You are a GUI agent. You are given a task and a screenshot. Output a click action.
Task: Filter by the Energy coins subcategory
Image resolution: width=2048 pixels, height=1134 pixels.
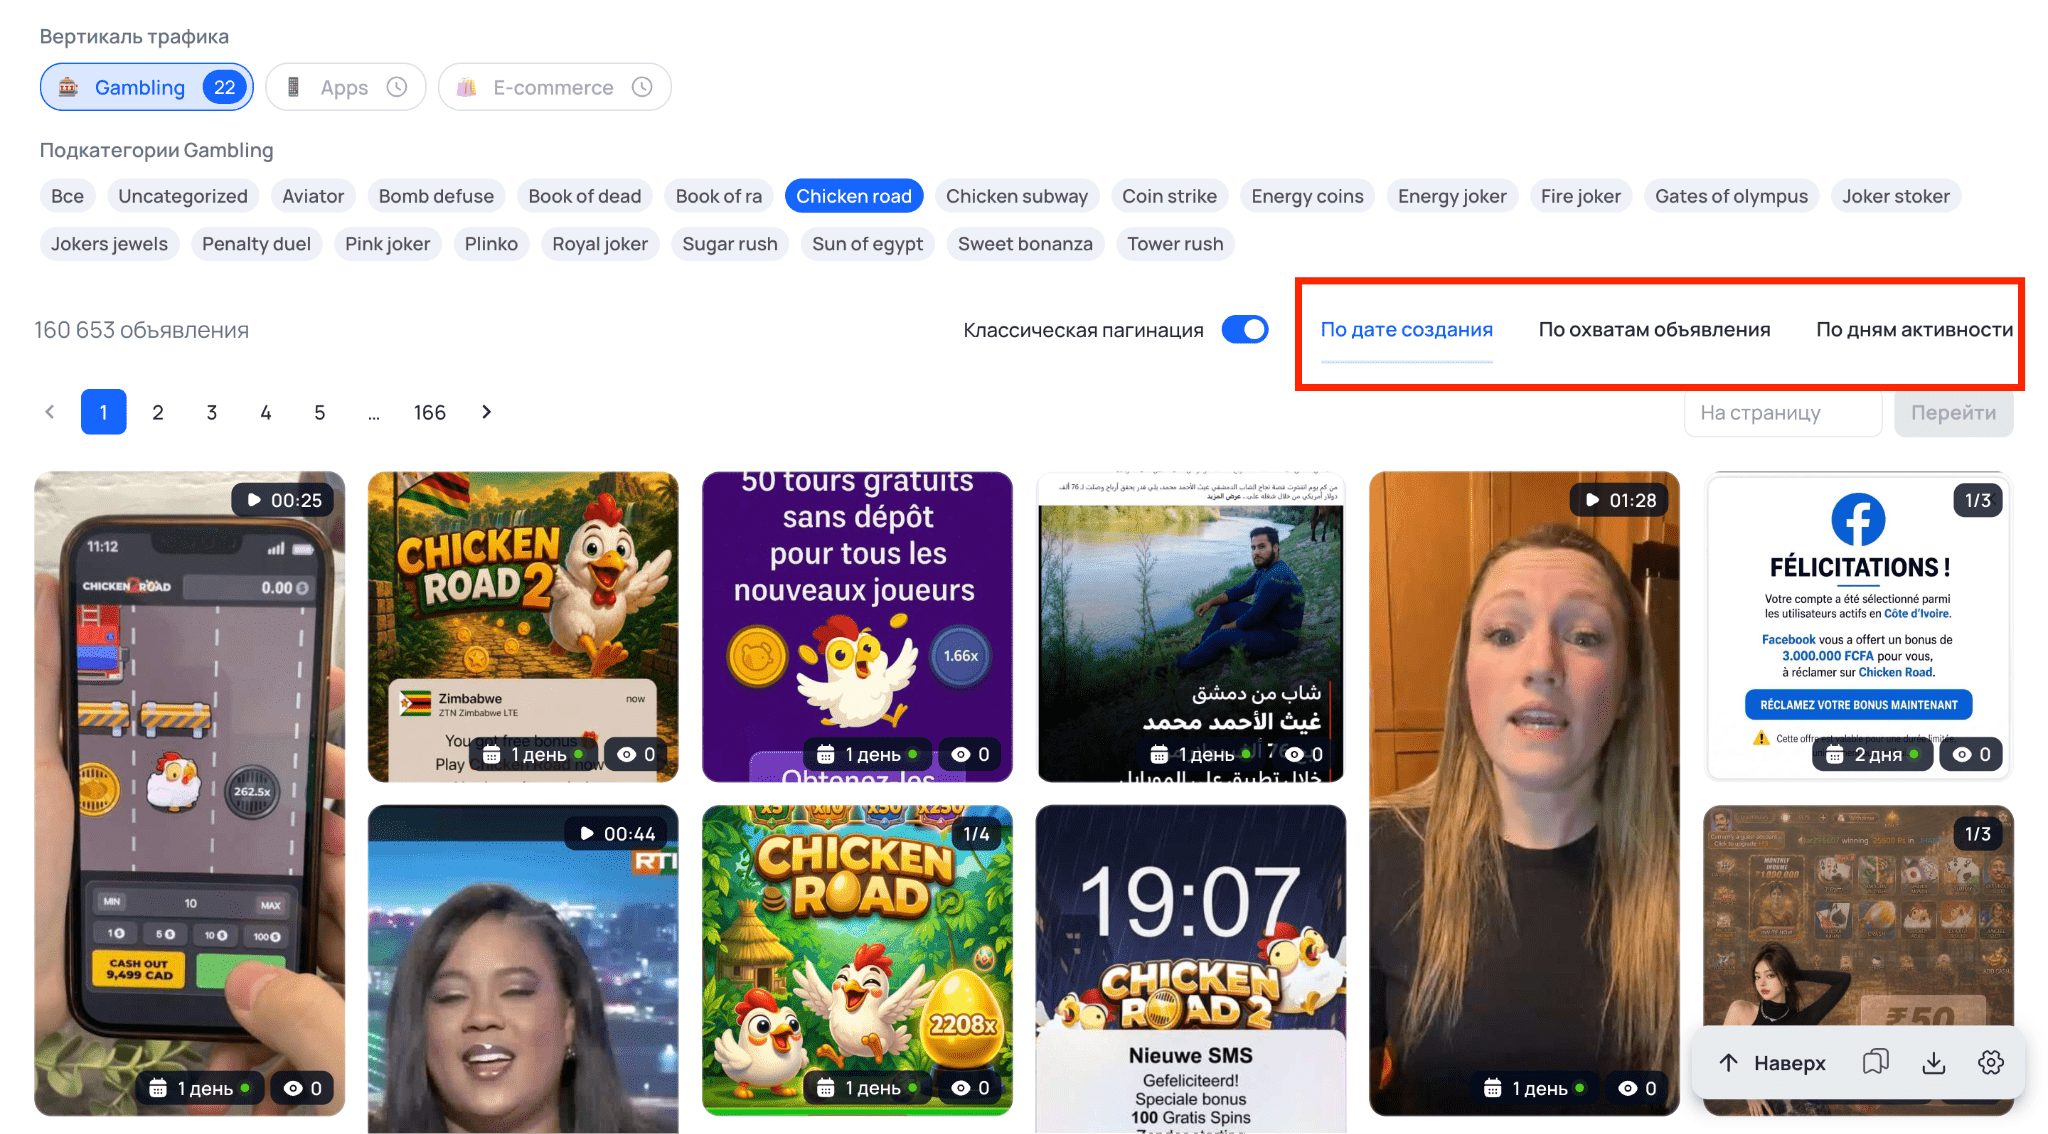click(1308, 196)
